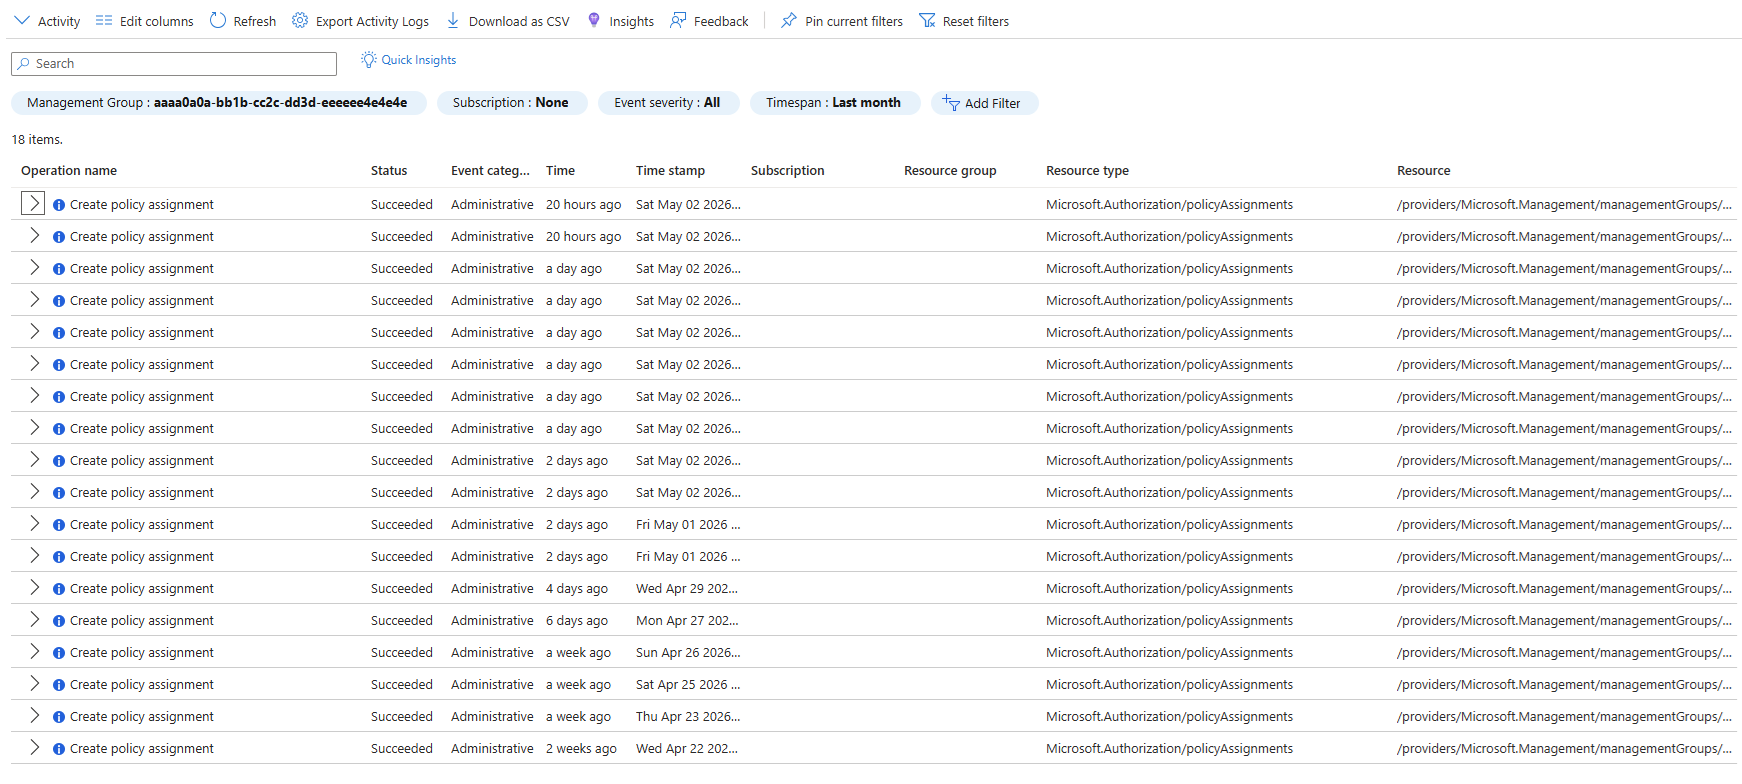The height and width of the screenshot is (784, 1742).
Task: Sort by the Resource group column header
Action: (950, 171)
